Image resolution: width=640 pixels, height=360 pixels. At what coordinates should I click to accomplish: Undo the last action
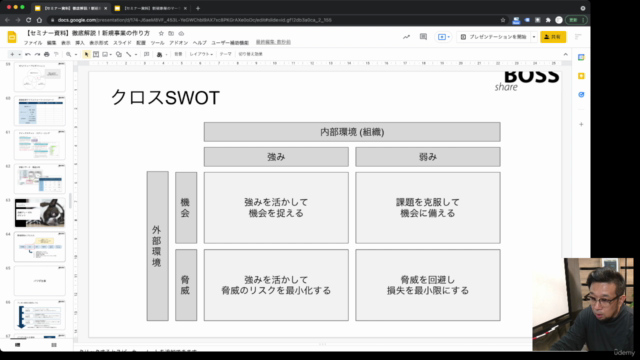coord(28,54)
